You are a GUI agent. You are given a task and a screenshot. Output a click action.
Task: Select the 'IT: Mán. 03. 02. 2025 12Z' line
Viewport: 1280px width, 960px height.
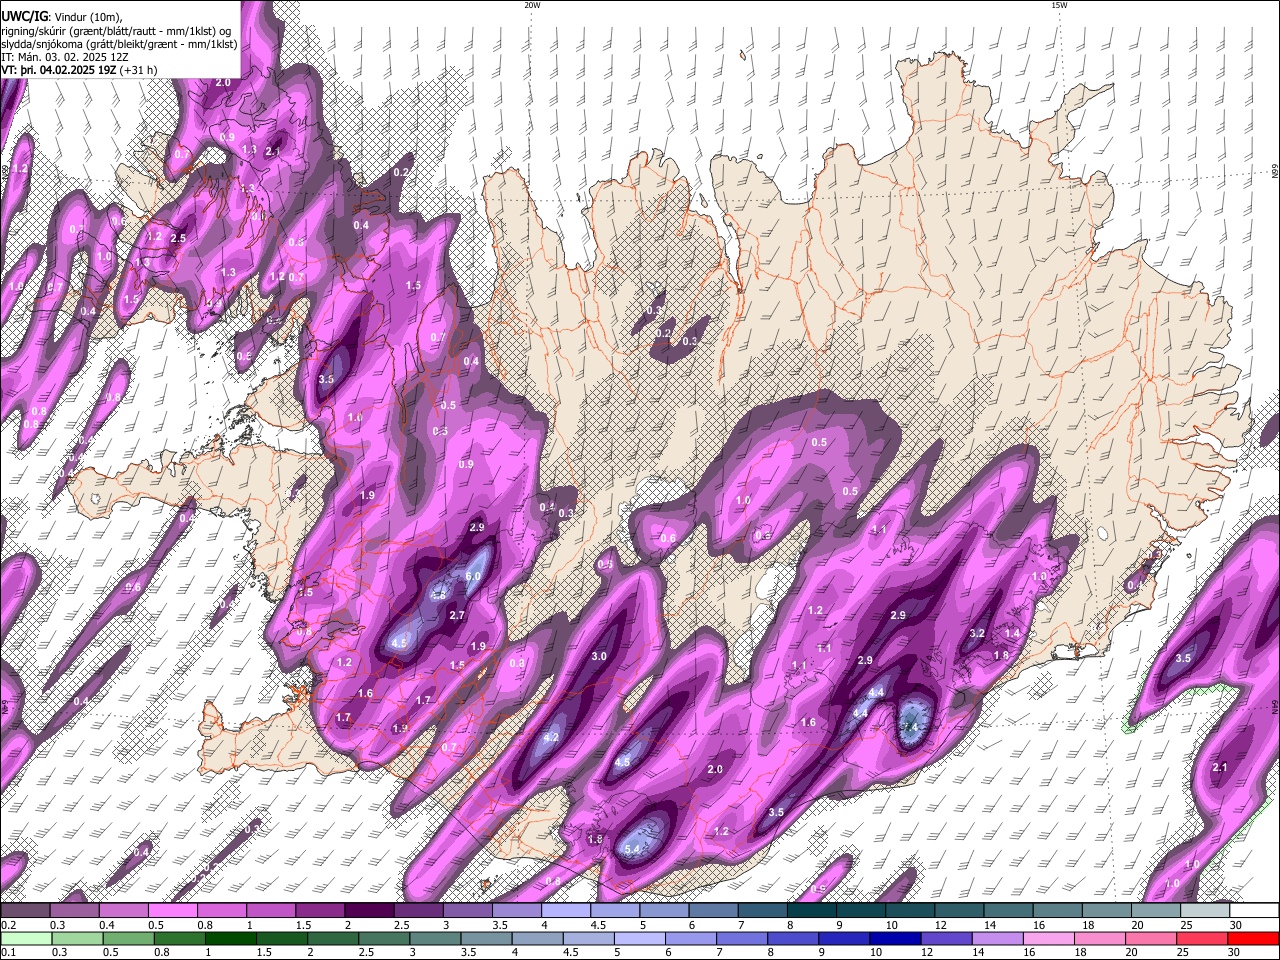[64, 57]
